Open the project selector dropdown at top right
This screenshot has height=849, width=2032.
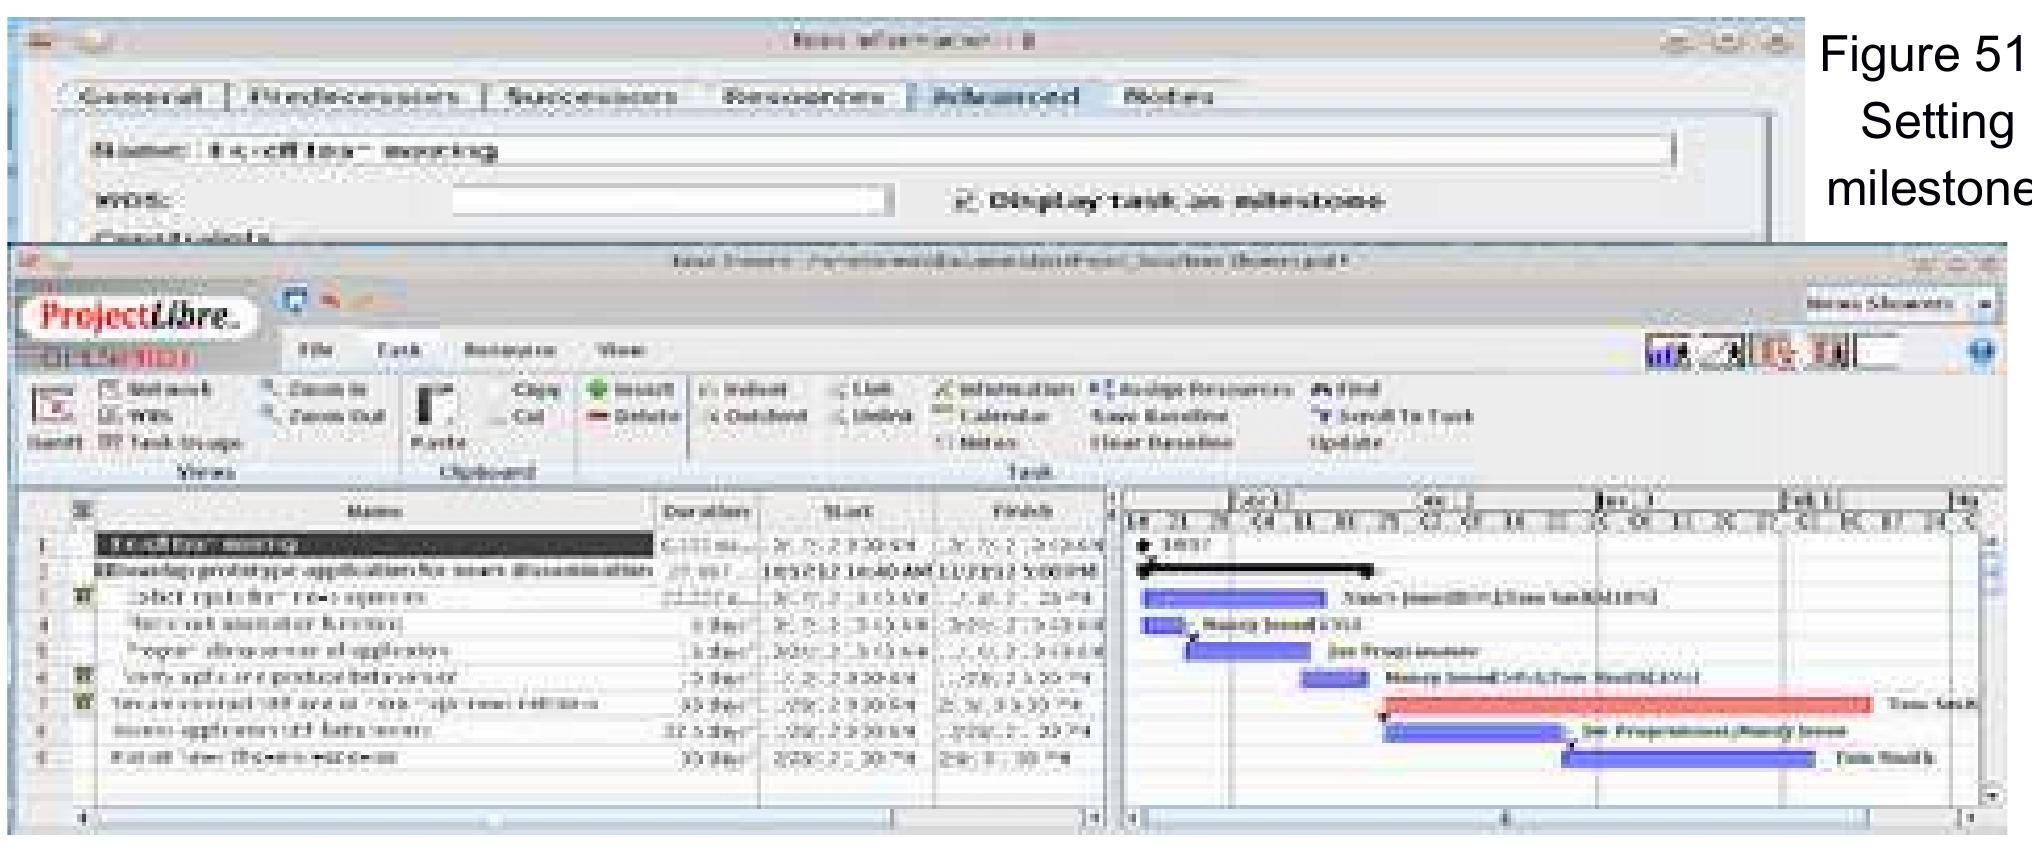[1984, 303]
